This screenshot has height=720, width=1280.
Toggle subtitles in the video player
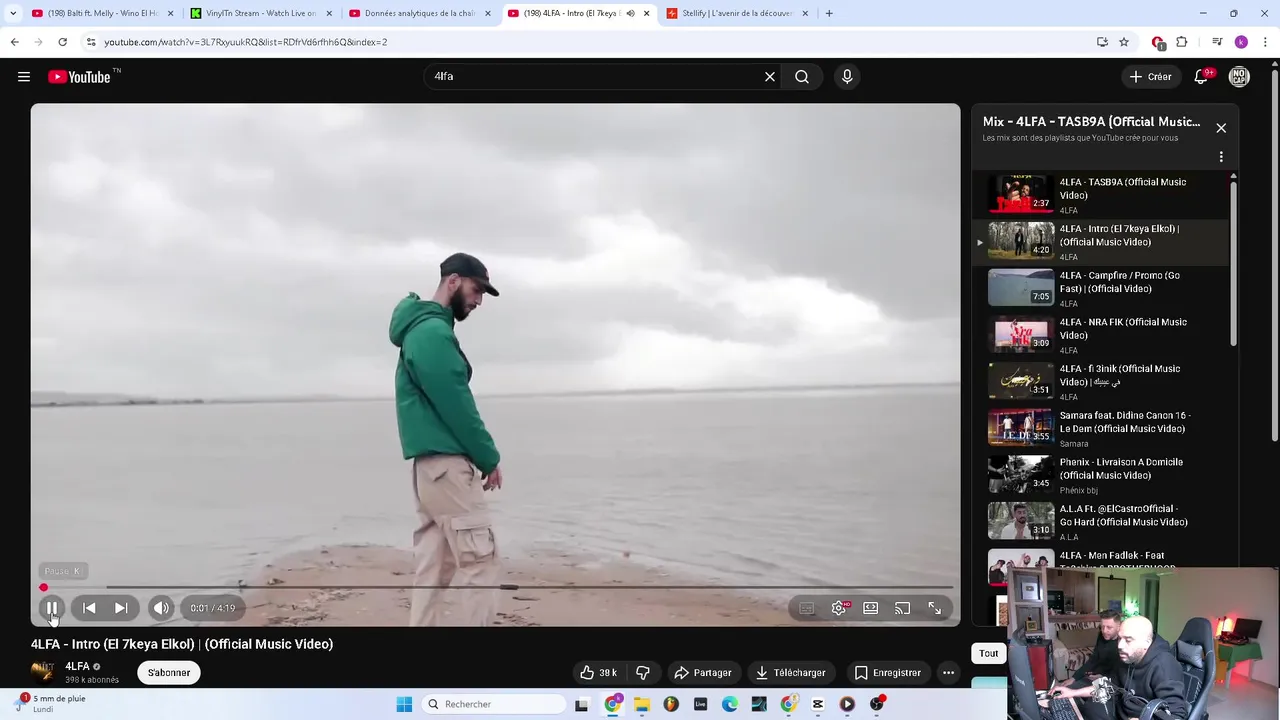click(807, 608)
